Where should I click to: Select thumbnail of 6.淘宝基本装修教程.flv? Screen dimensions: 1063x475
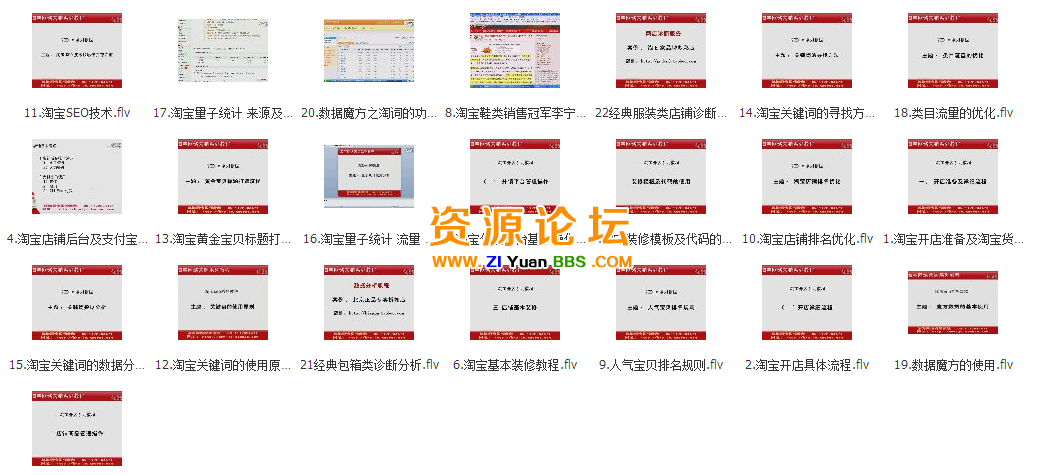pyautogui.click(x=515, y=302)
